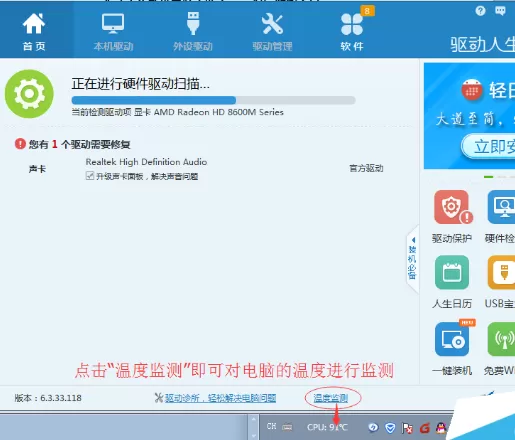Open the QQ penguin tray icon

(441, 428)
